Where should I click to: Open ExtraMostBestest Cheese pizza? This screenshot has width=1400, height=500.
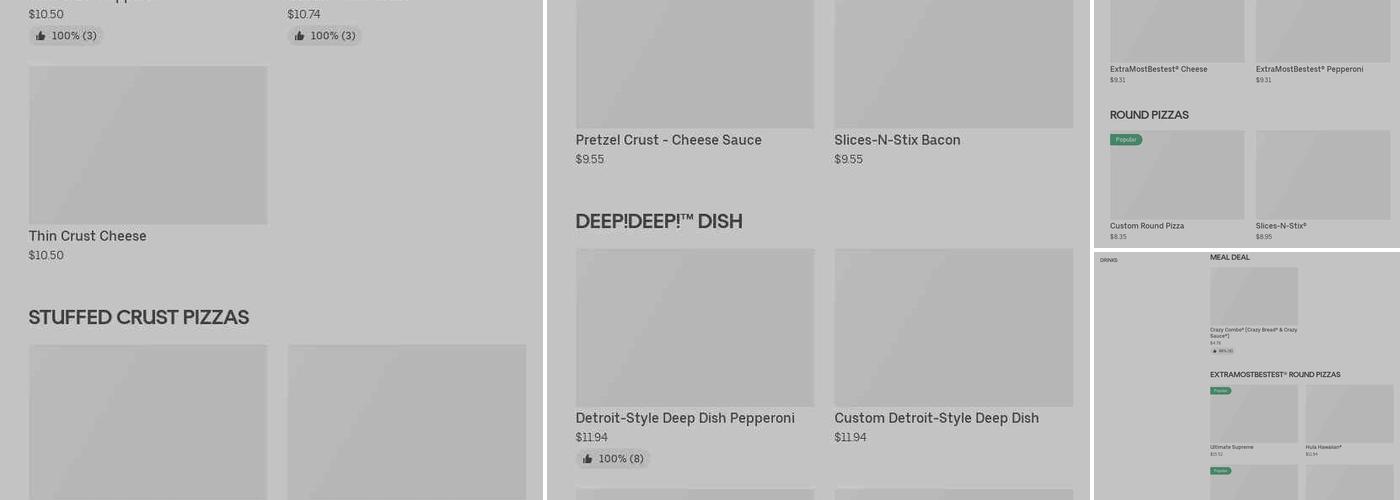point(1158,70)
